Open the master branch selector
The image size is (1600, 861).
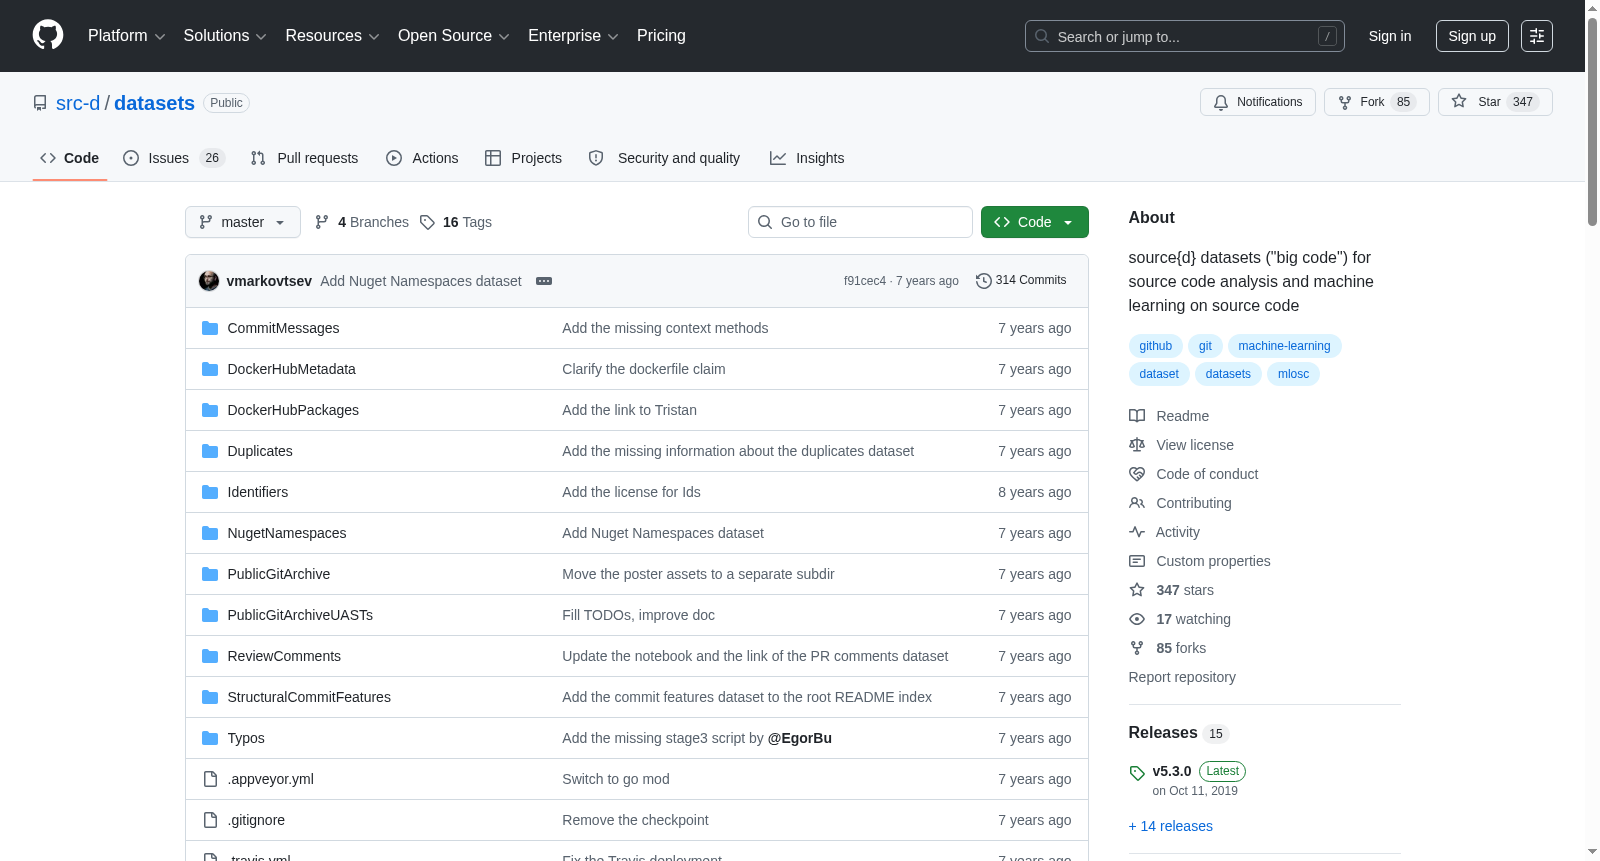tap(243, 222)
